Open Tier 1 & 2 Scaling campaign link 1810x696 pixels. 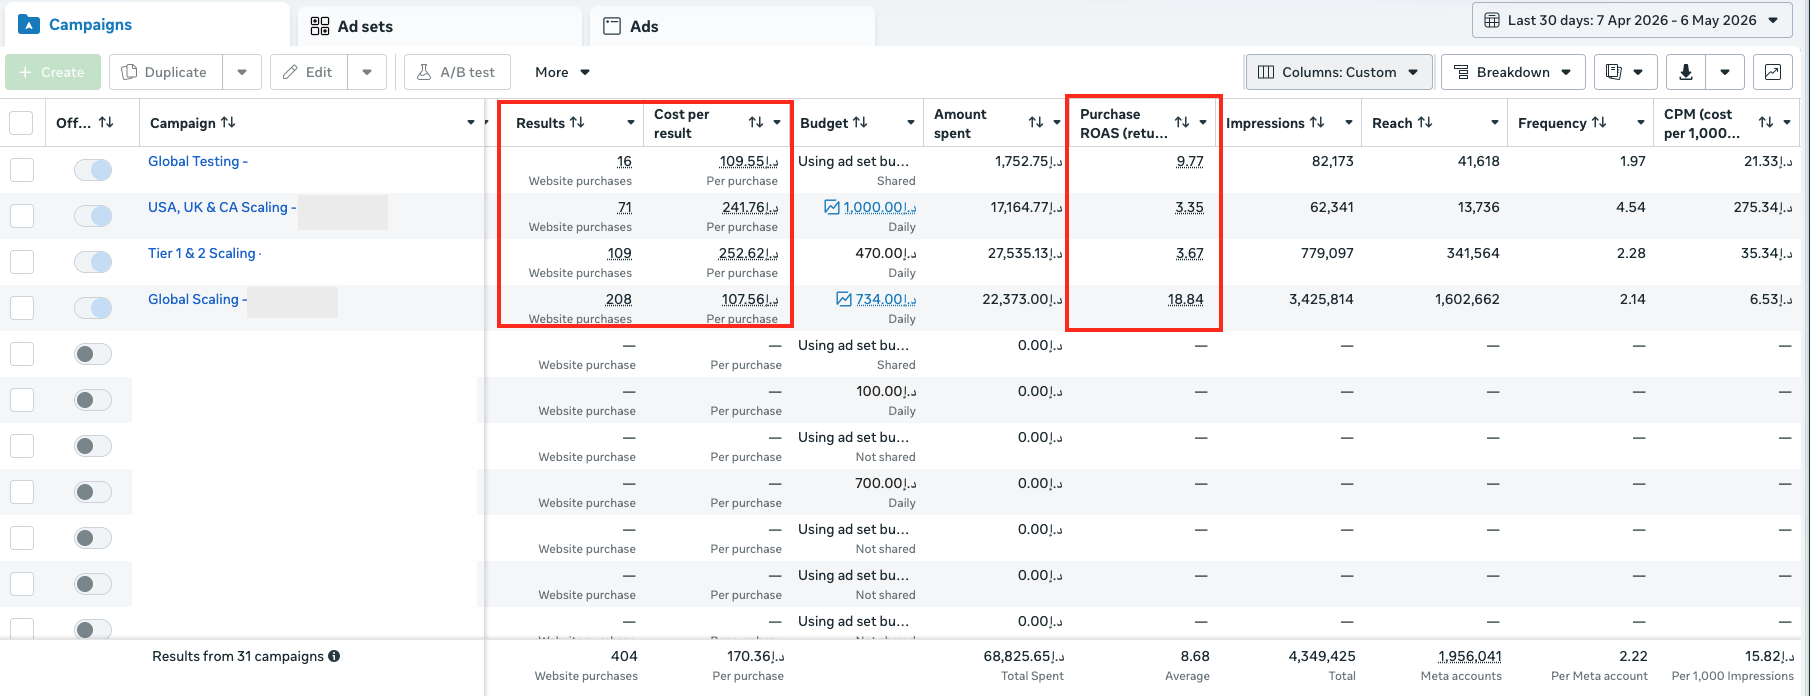pyautogui.click(x=204, y=253)
